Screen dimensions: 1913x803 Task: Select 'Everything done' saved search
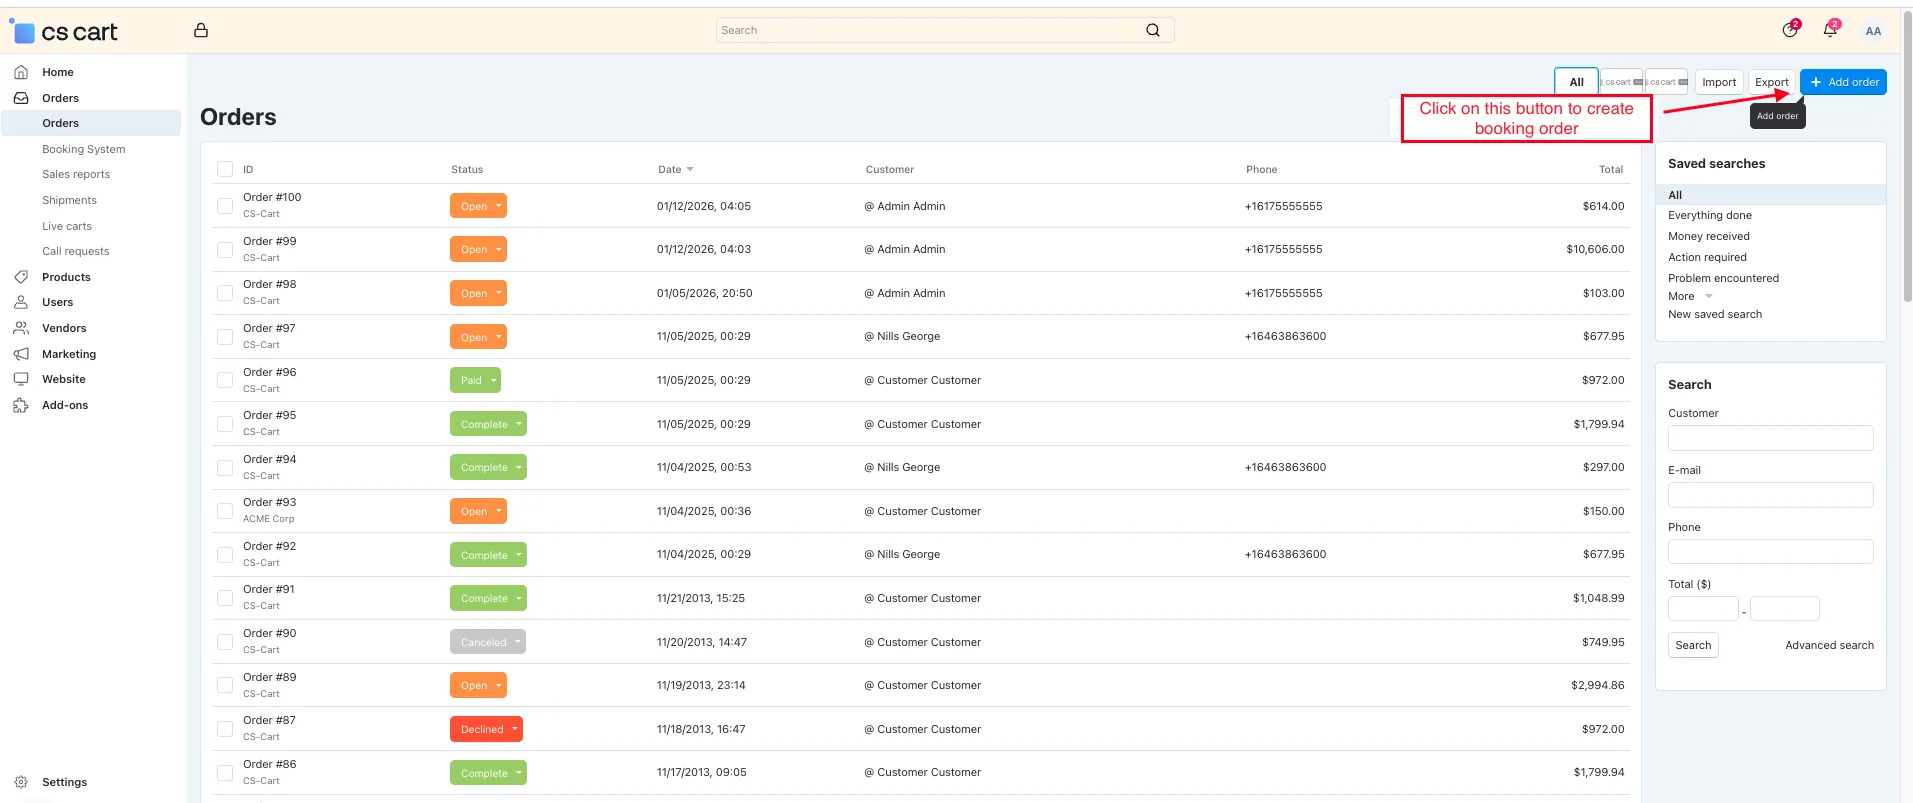1710,215
